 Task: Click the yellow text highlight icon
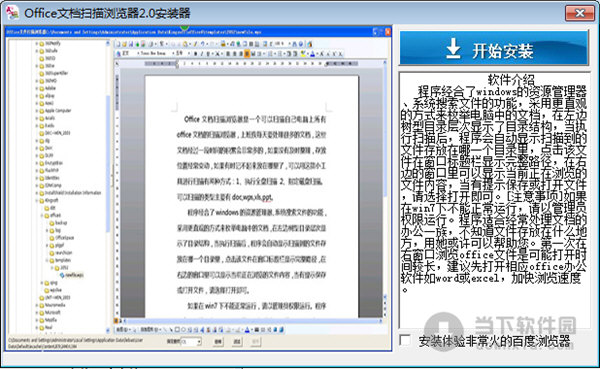(x=303, y=54)
